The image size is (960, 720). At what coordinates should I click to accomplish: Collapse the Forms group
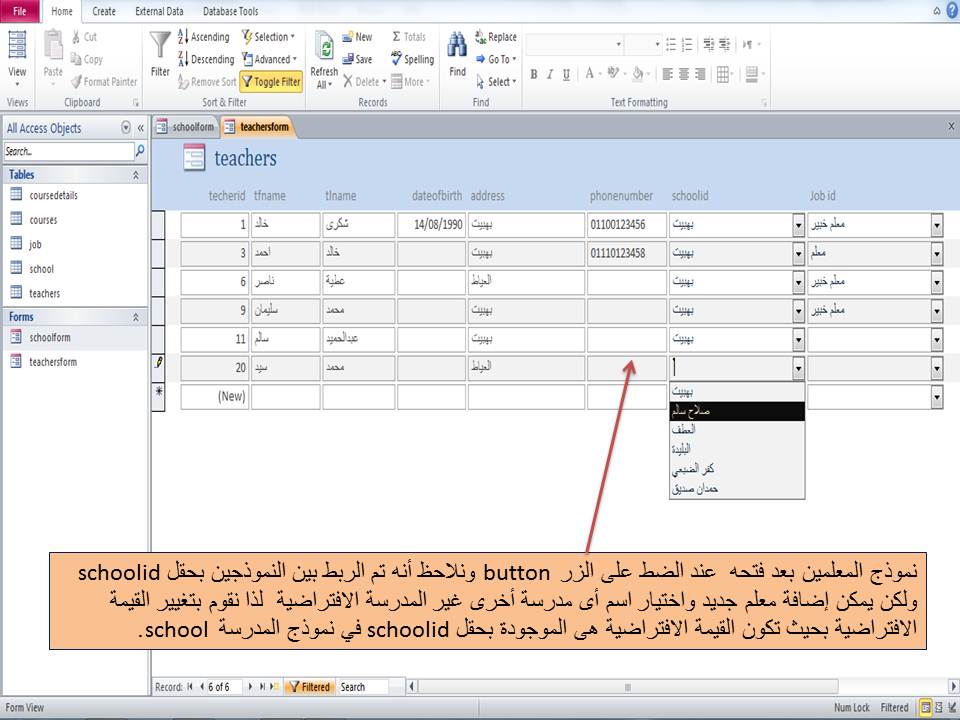click(135, 317)
